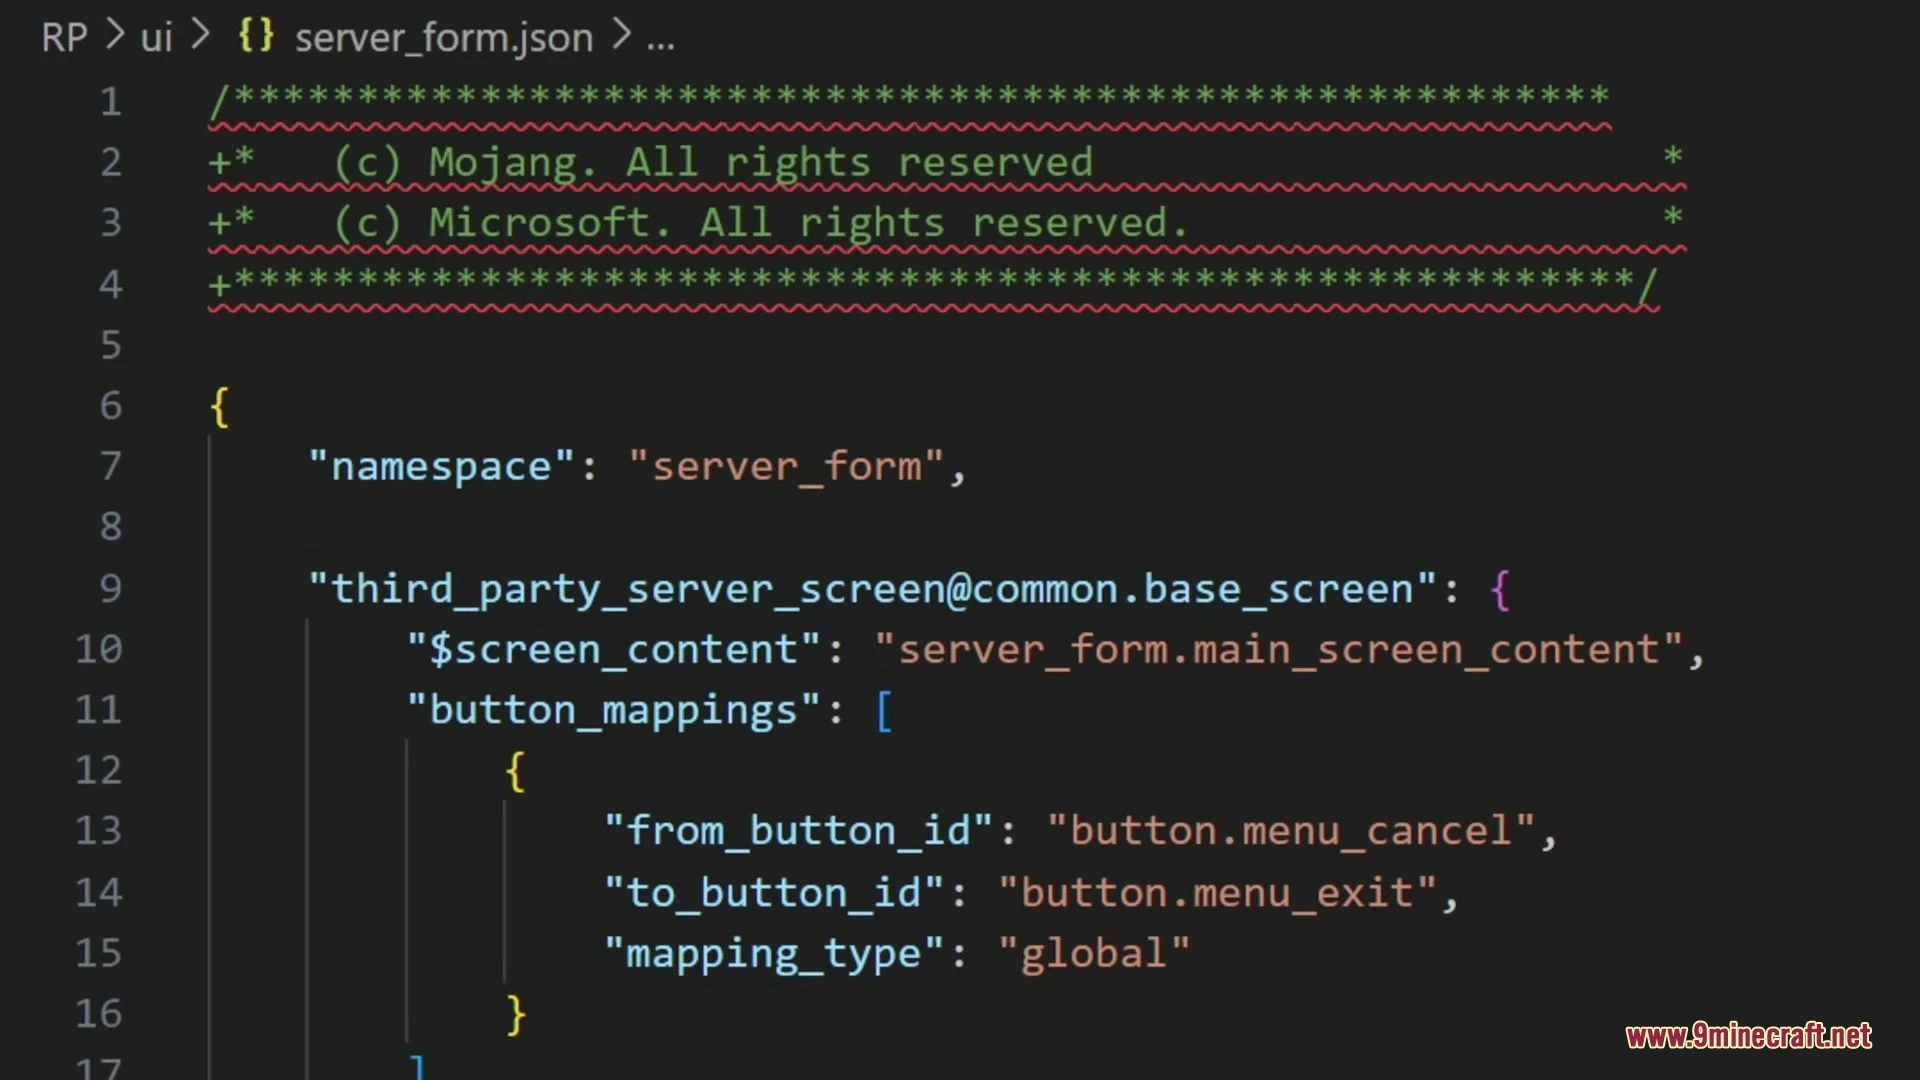
Task: Click the "global" string value
Action: click(1095, 954)
